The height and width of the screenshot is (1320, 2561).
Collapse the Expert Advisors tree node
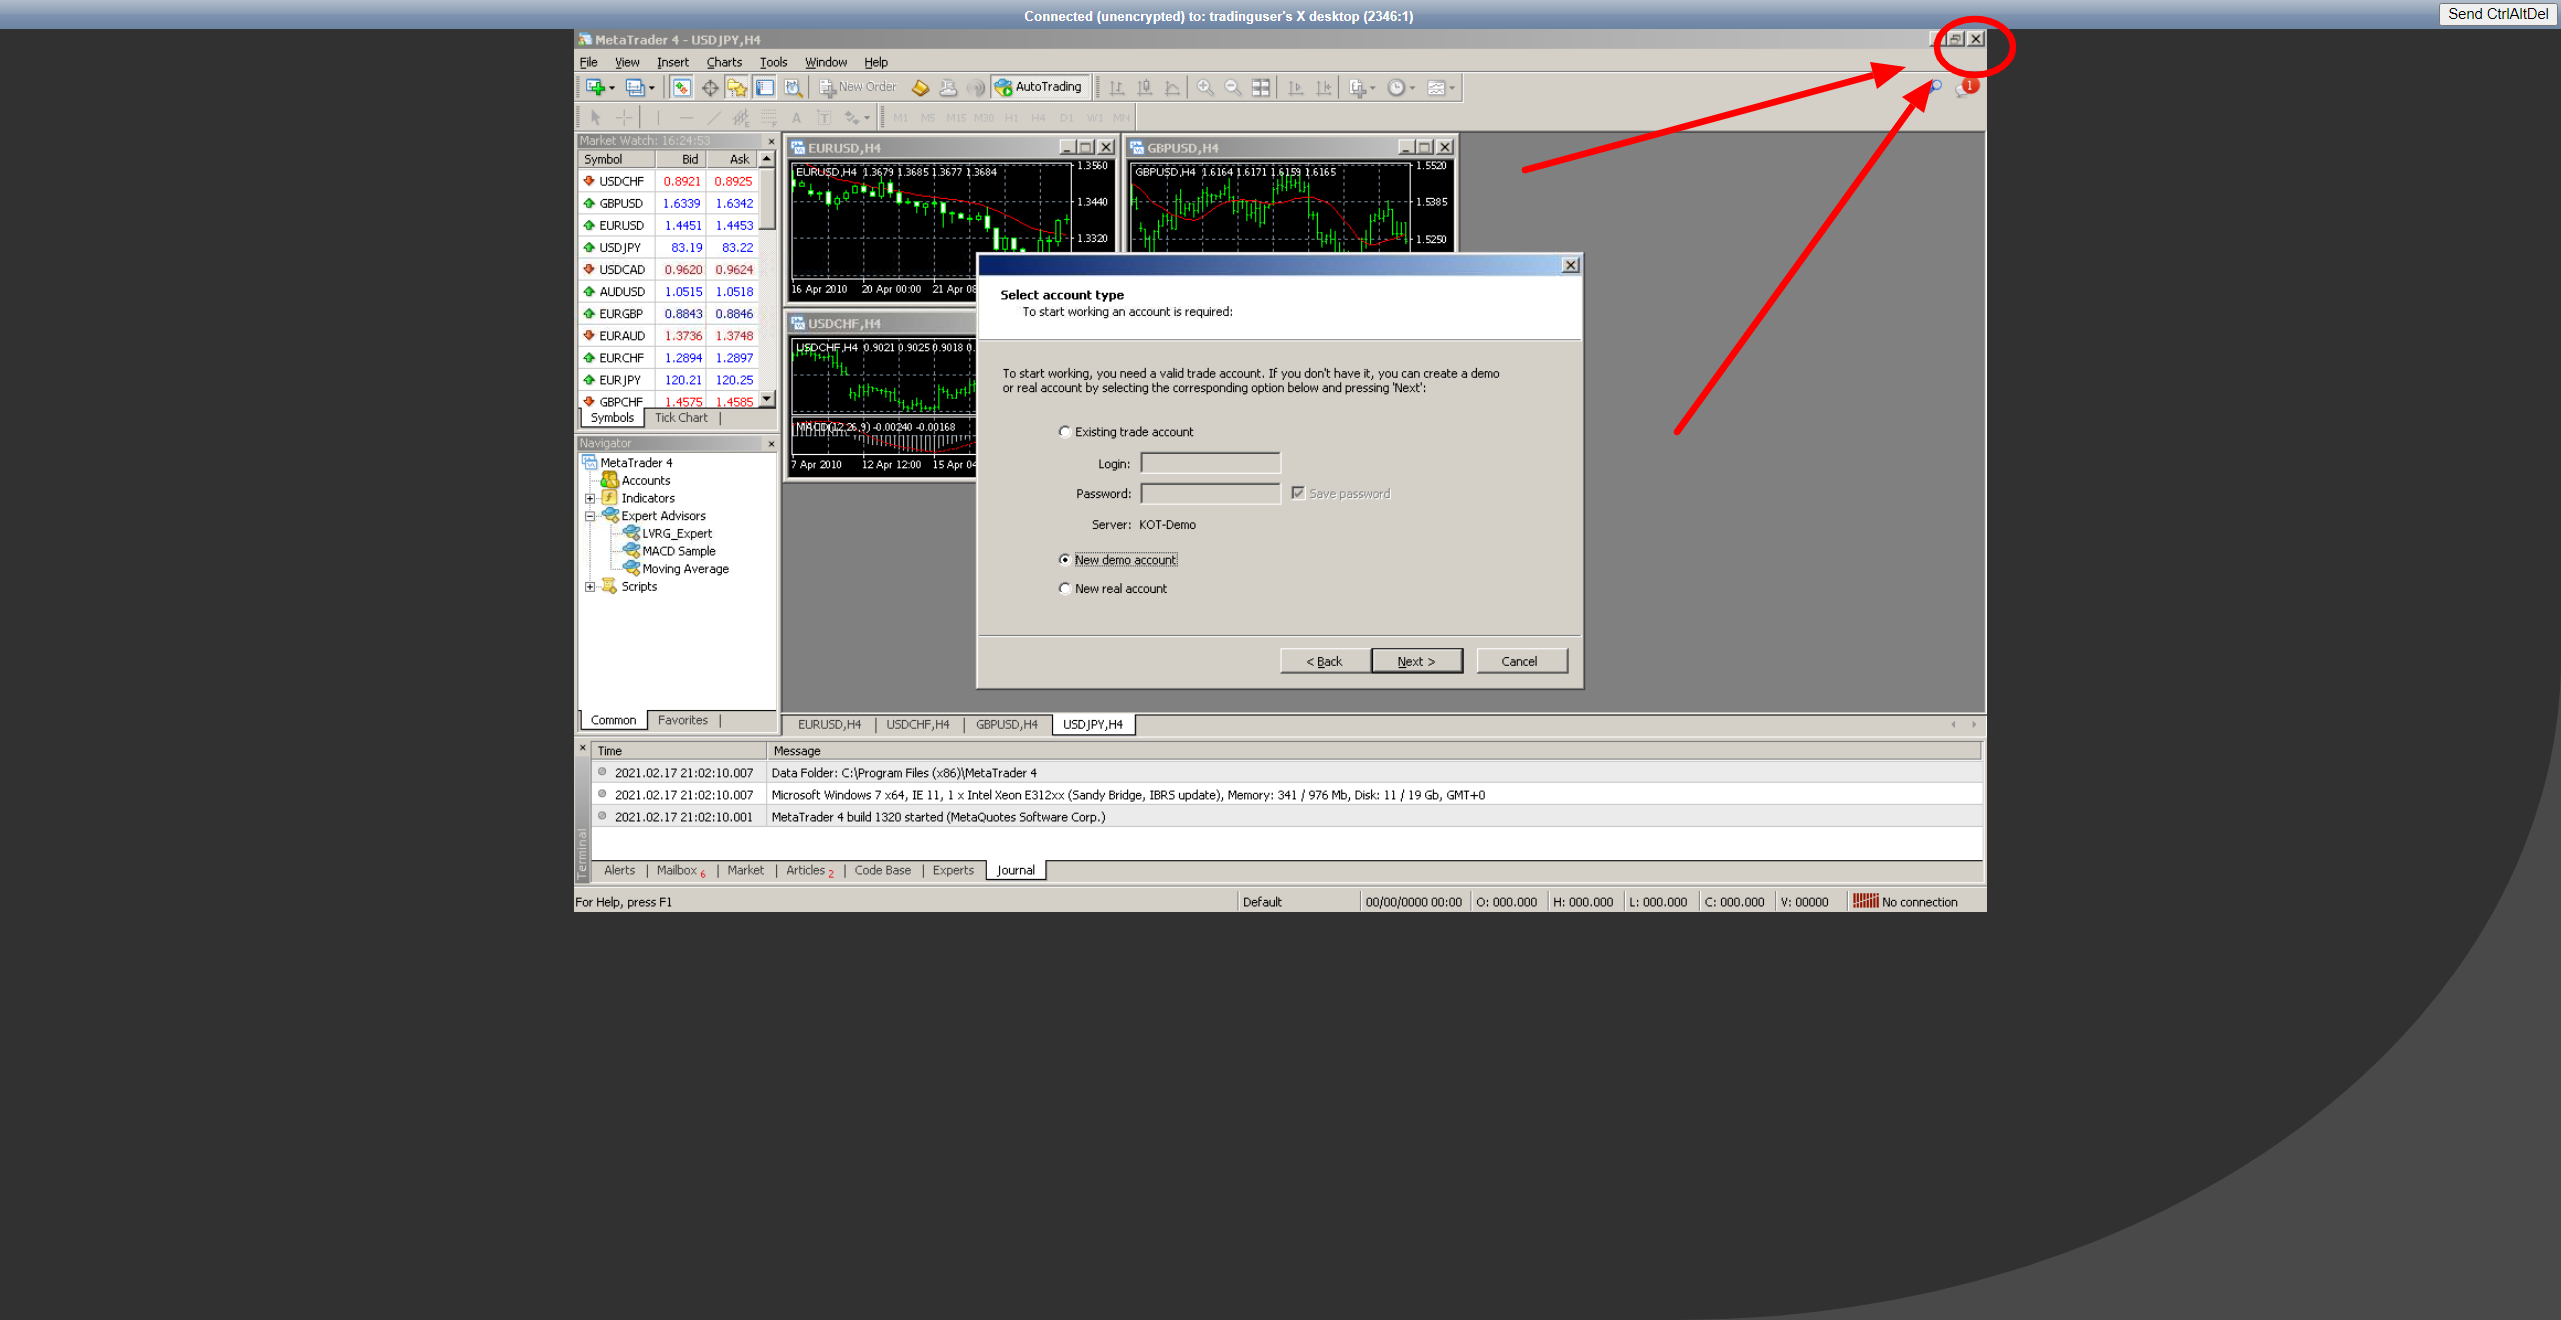[590, 516]
